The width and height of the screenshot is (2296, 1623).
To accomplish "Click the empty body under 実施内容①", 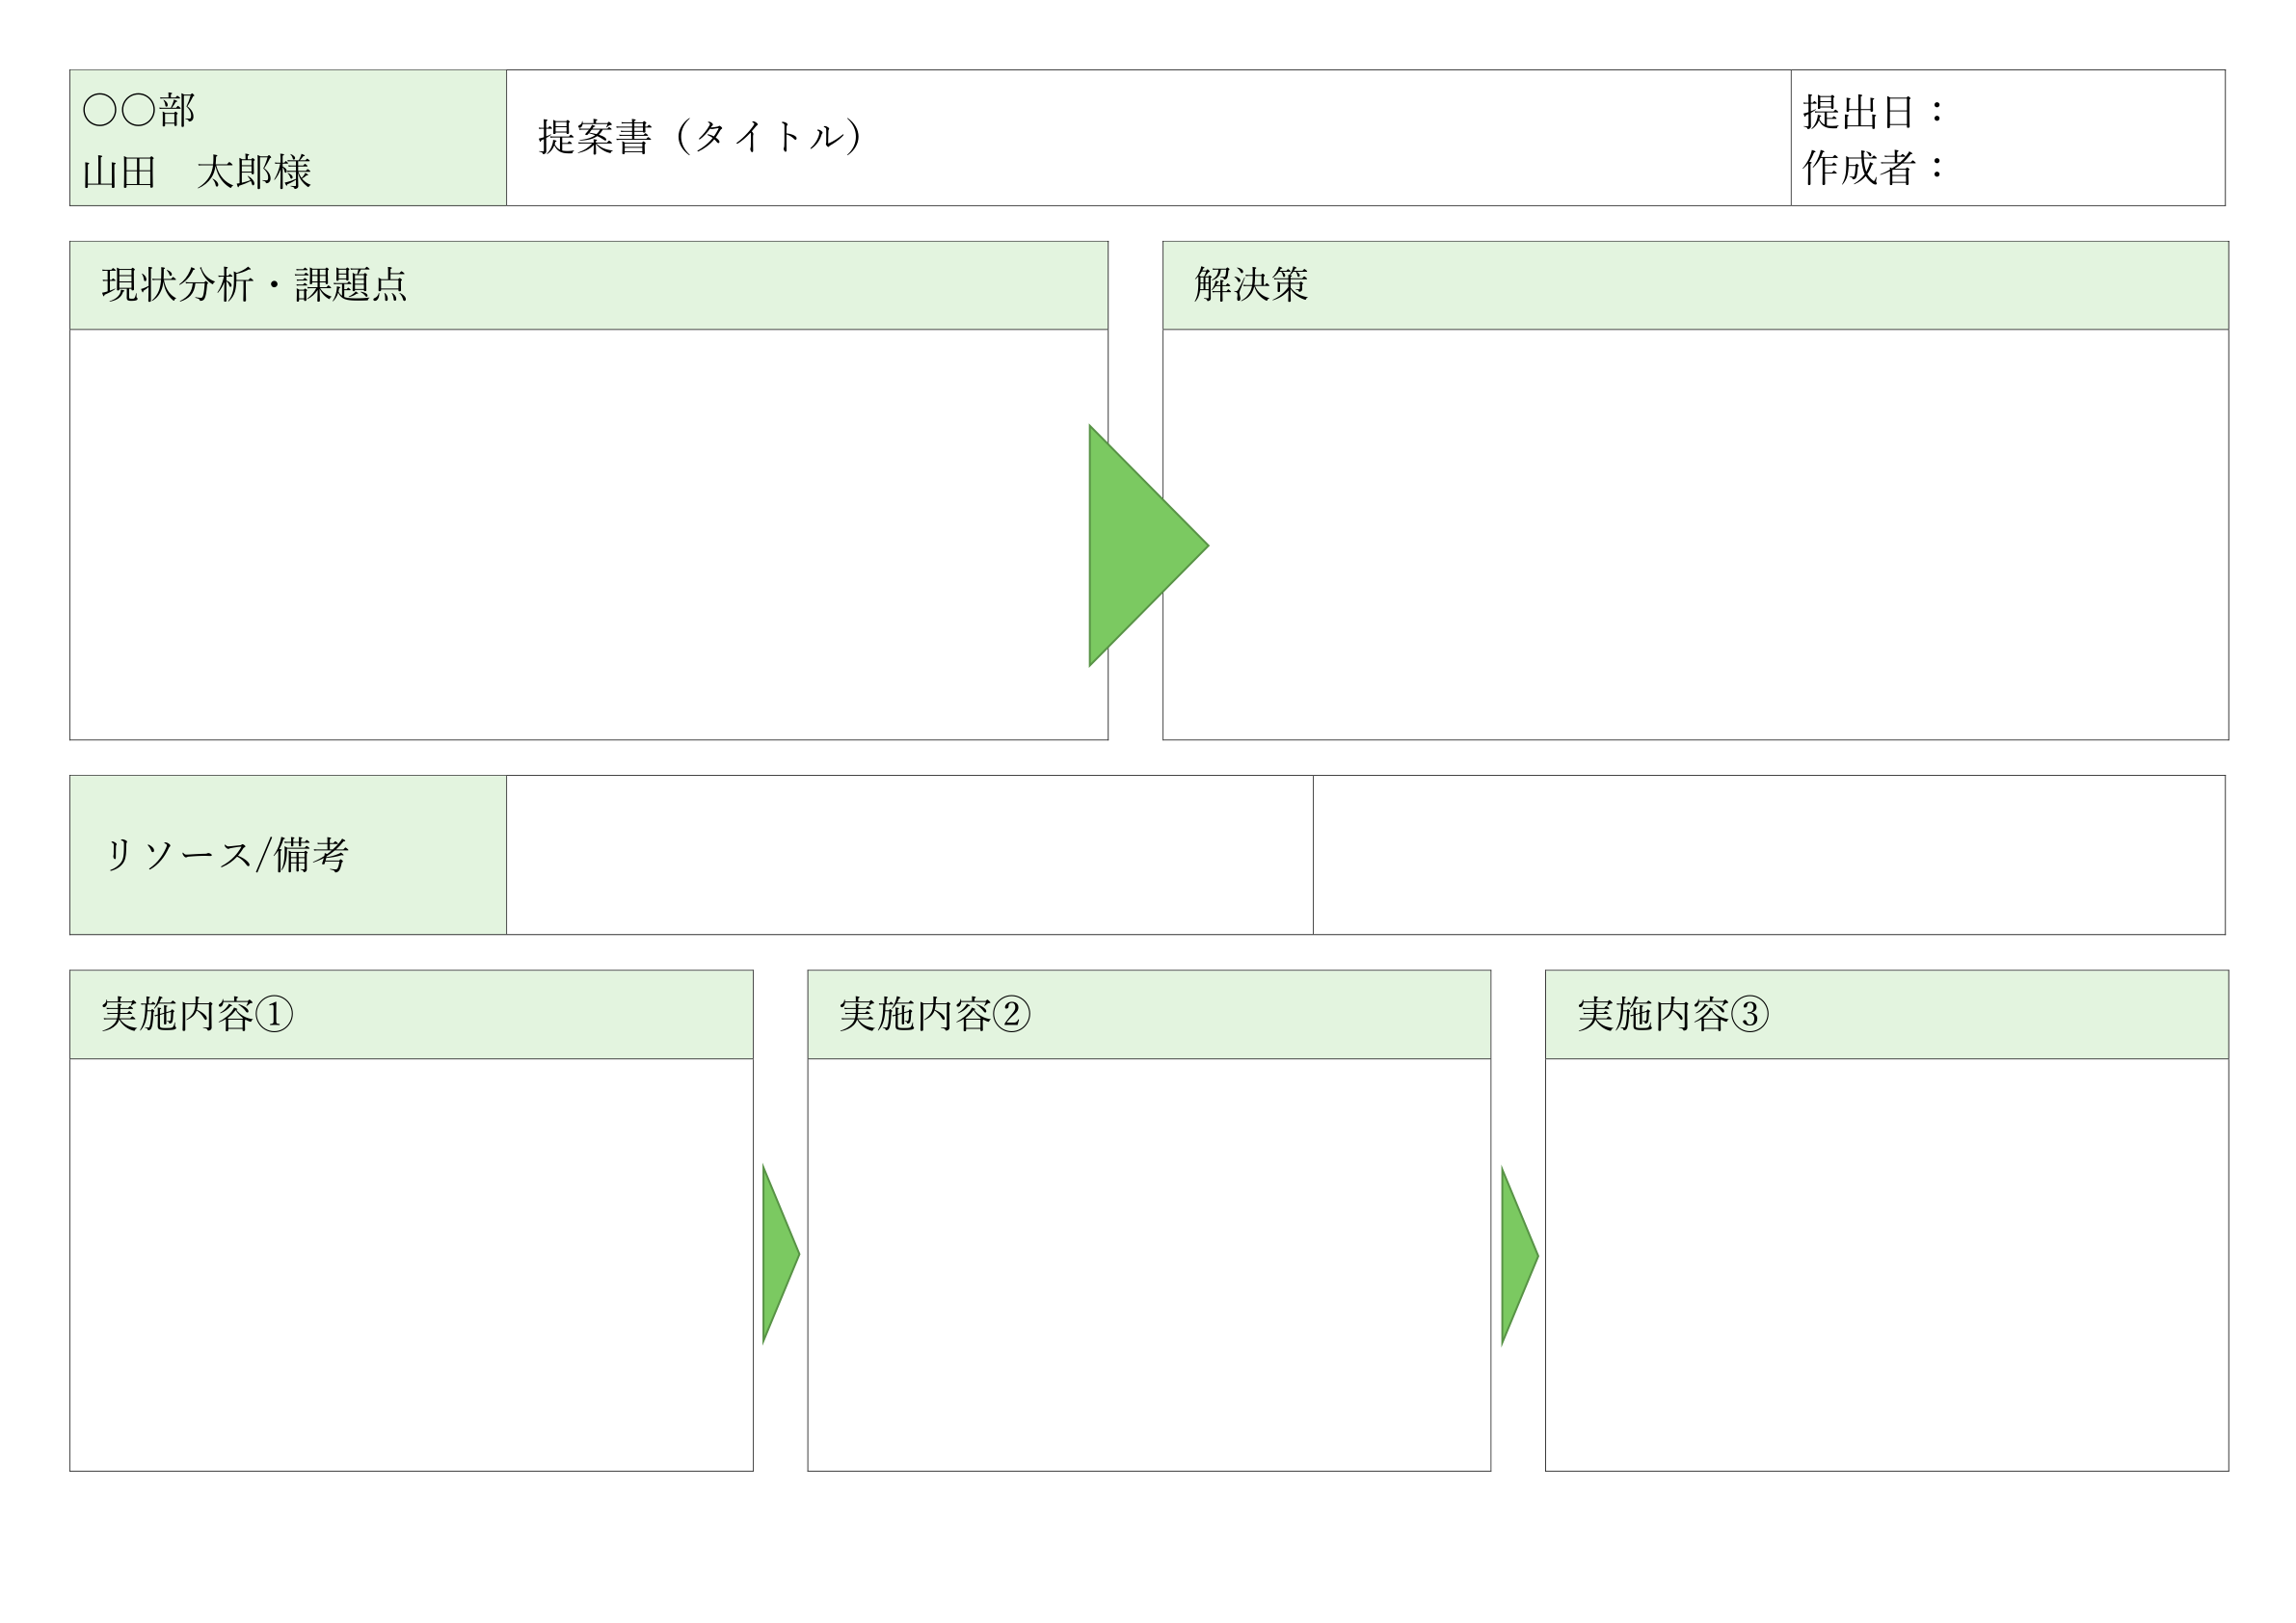I will (411, 1264).
